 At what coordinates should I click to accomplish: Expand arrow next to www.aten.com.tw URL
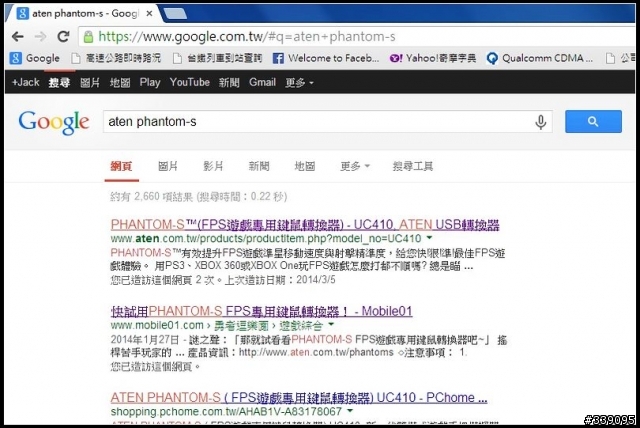(x=430, y=237)
